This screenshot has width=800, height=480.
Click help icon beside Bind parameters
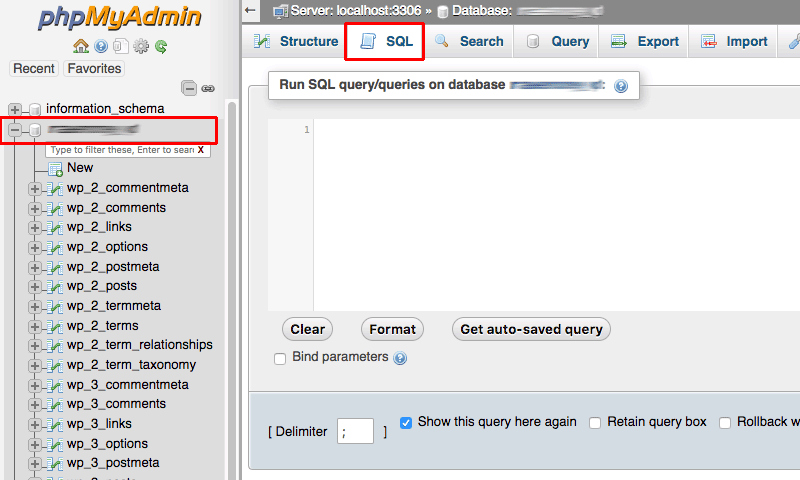(x=400, y=358)
